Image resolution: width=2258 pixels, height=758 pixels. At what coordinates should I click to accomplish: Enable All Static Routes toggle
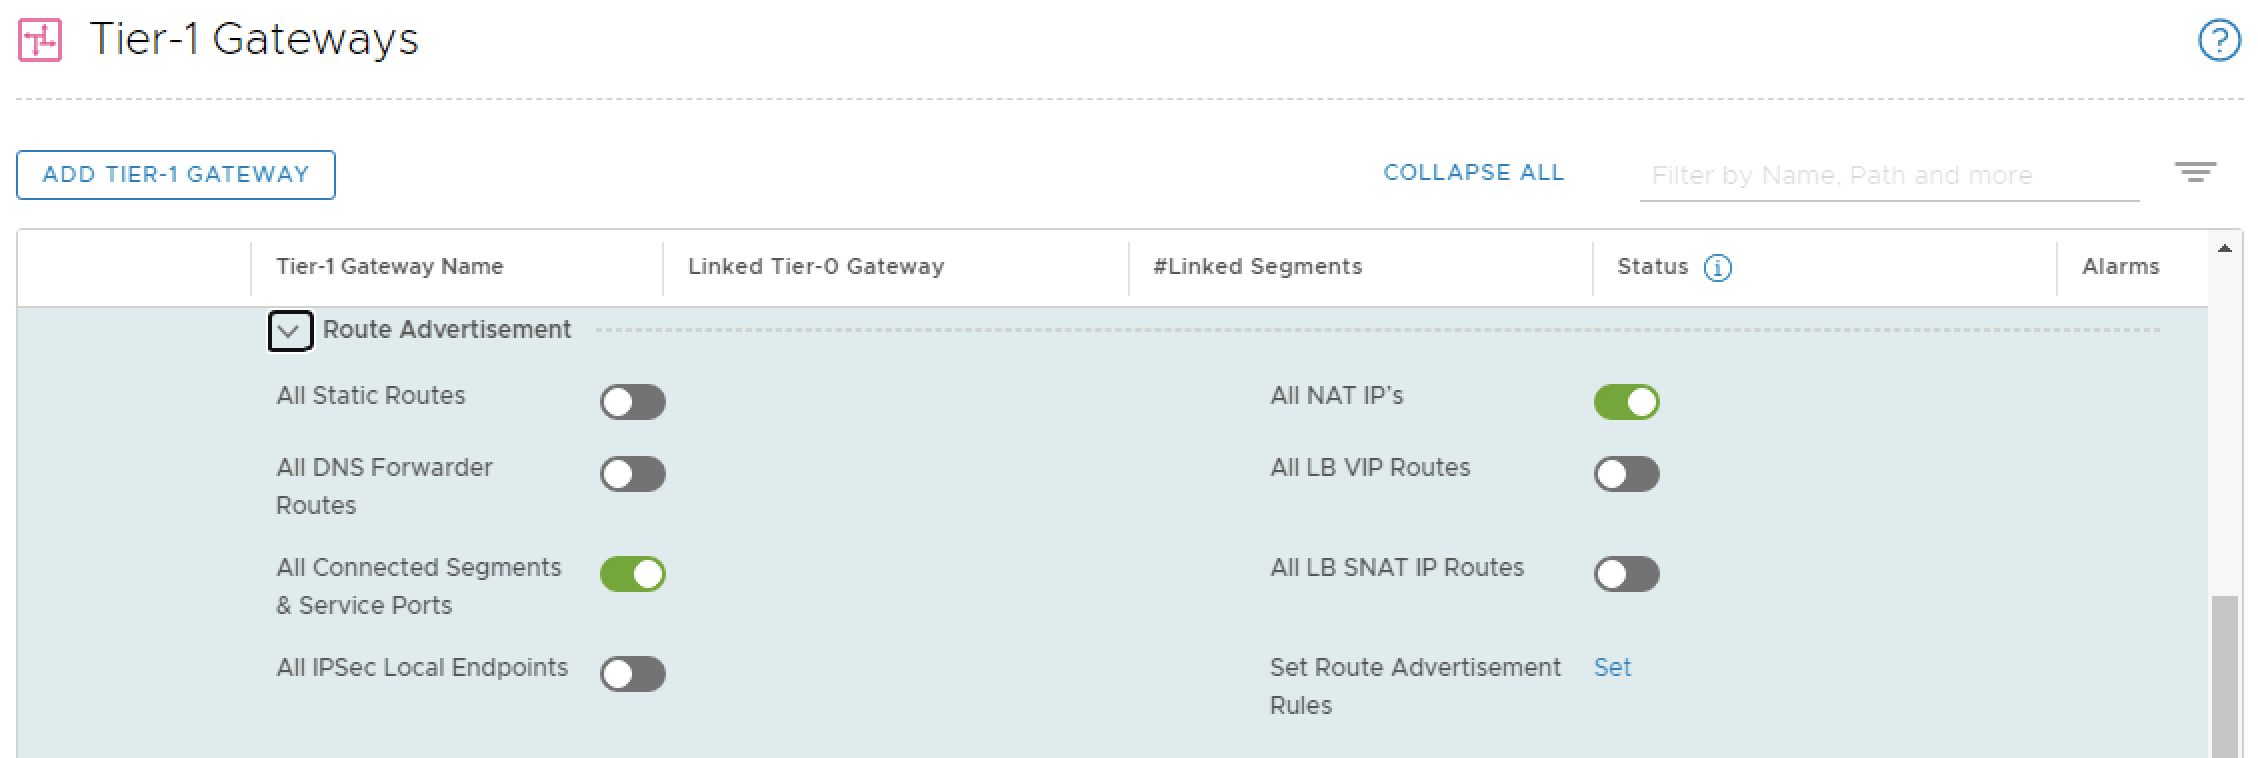click(632, 402)
